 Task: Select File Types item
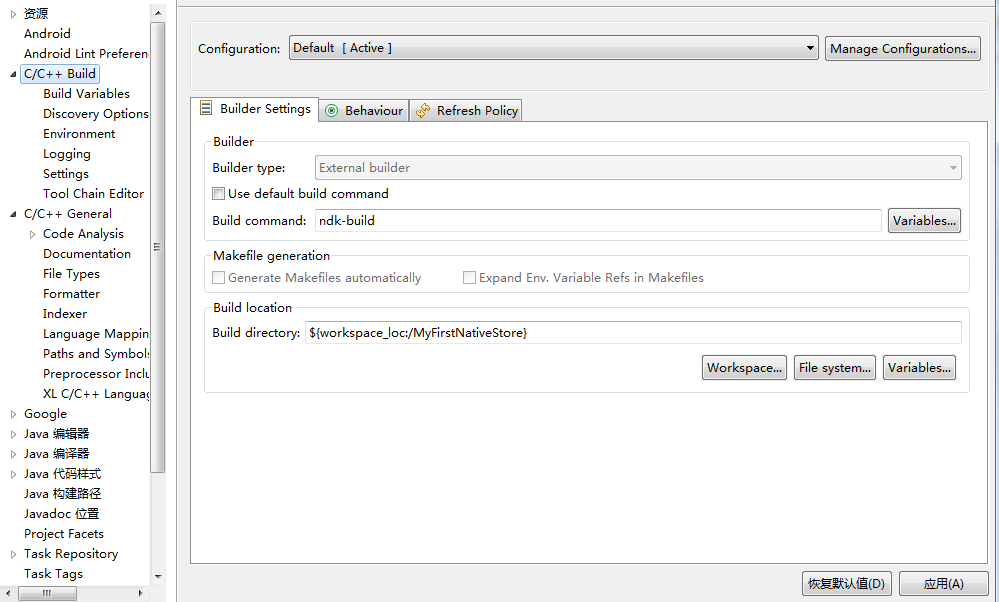(71, 274)
